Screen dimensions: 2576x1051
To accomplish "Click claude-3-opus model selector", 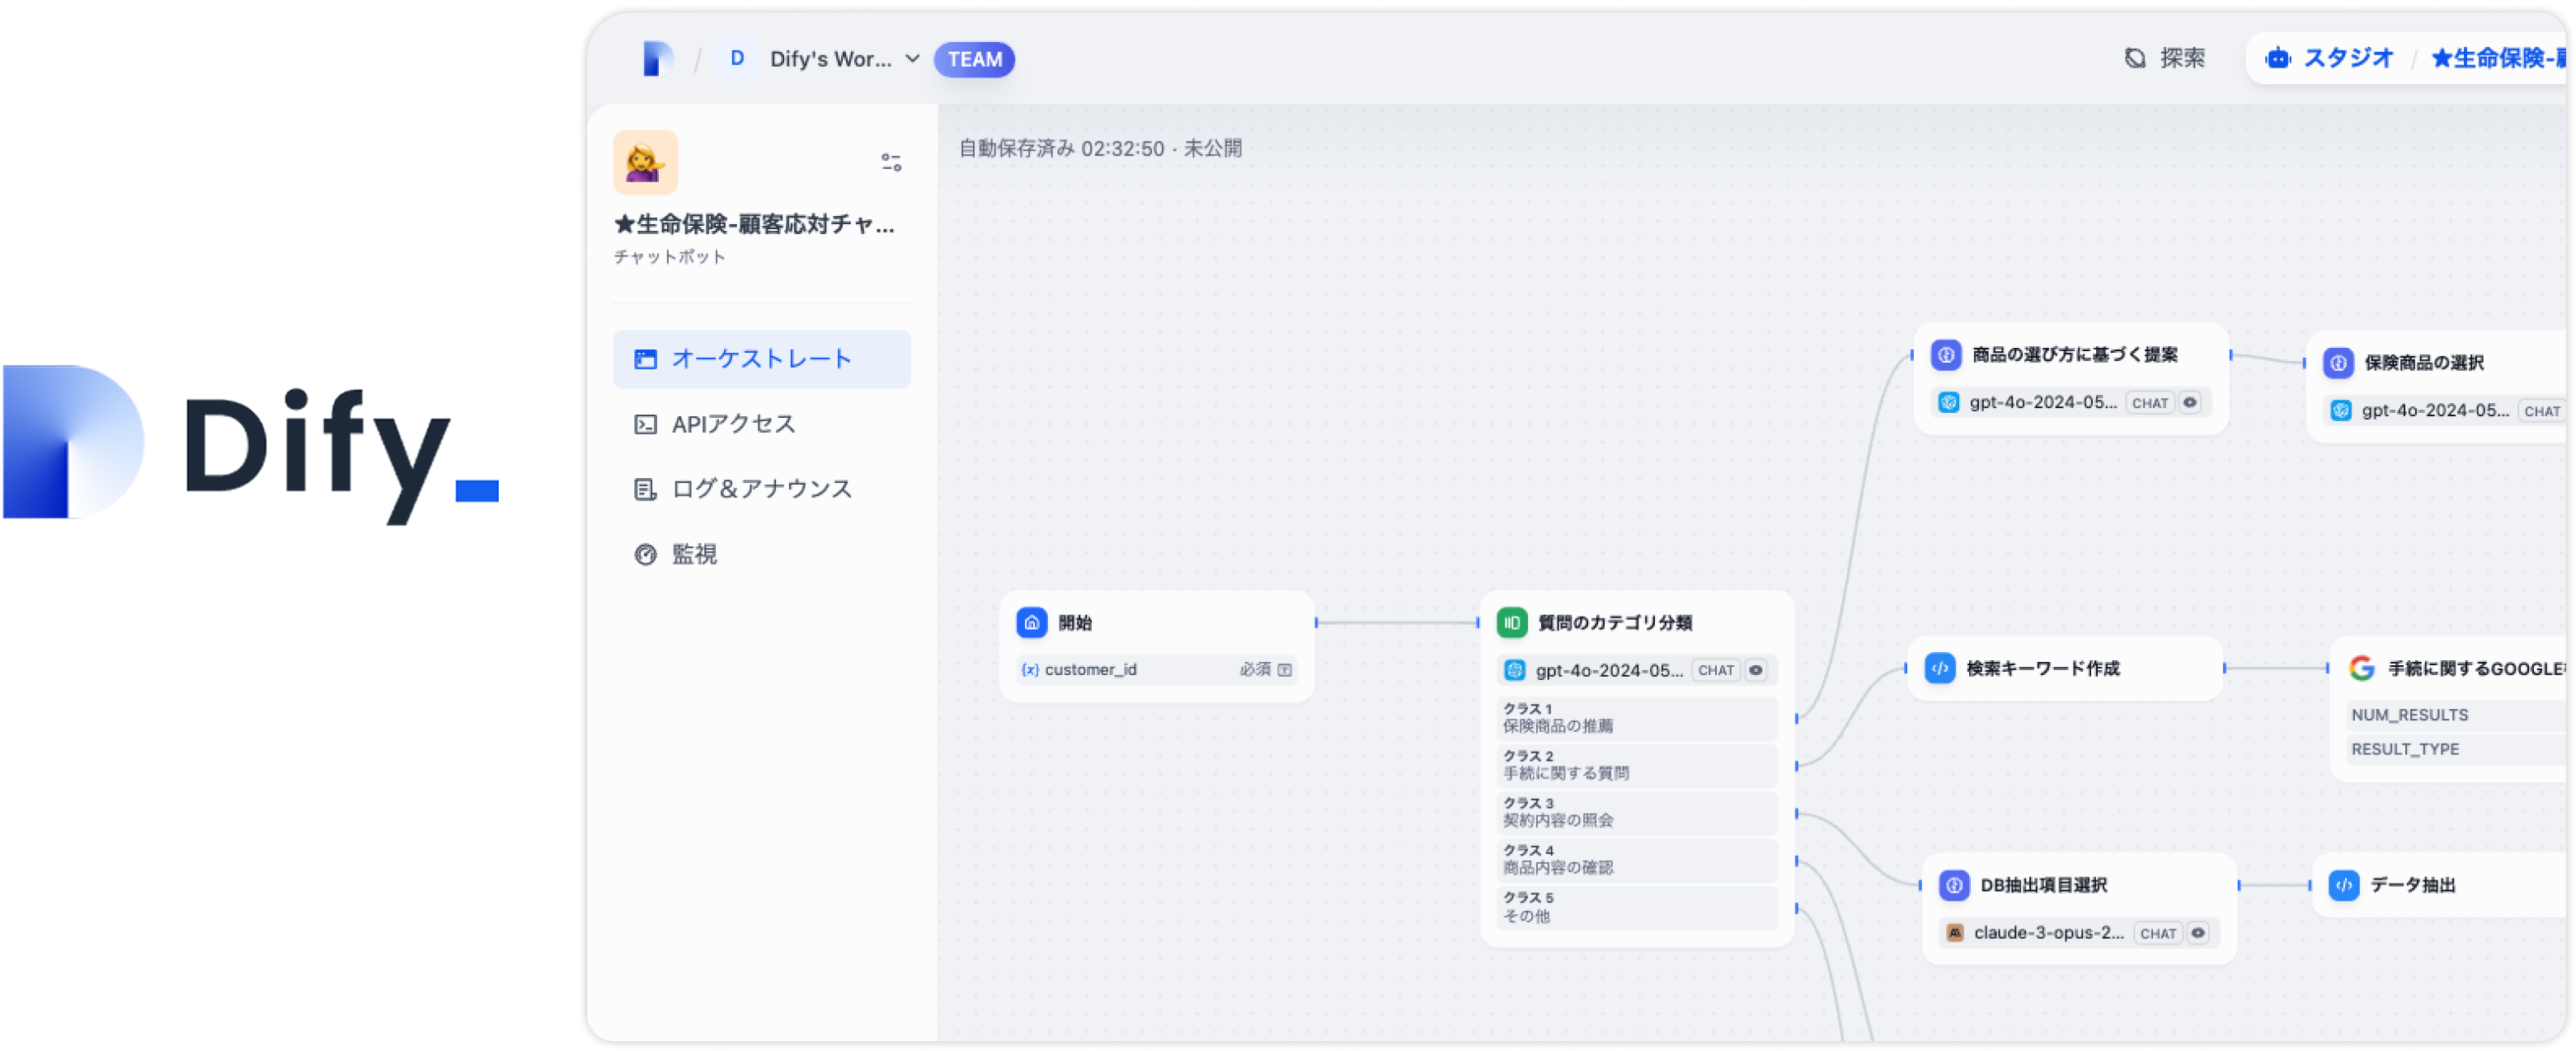I will point(2077,932).
